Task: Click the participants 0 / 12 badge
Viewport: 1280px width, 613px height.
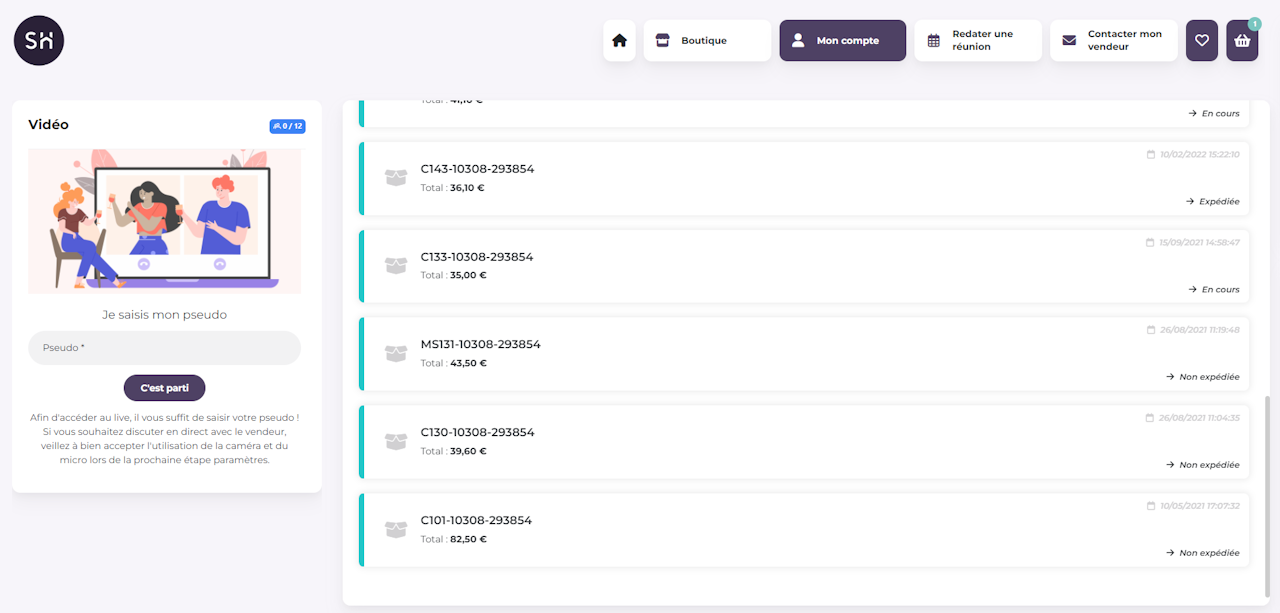Action: [287, 126]
